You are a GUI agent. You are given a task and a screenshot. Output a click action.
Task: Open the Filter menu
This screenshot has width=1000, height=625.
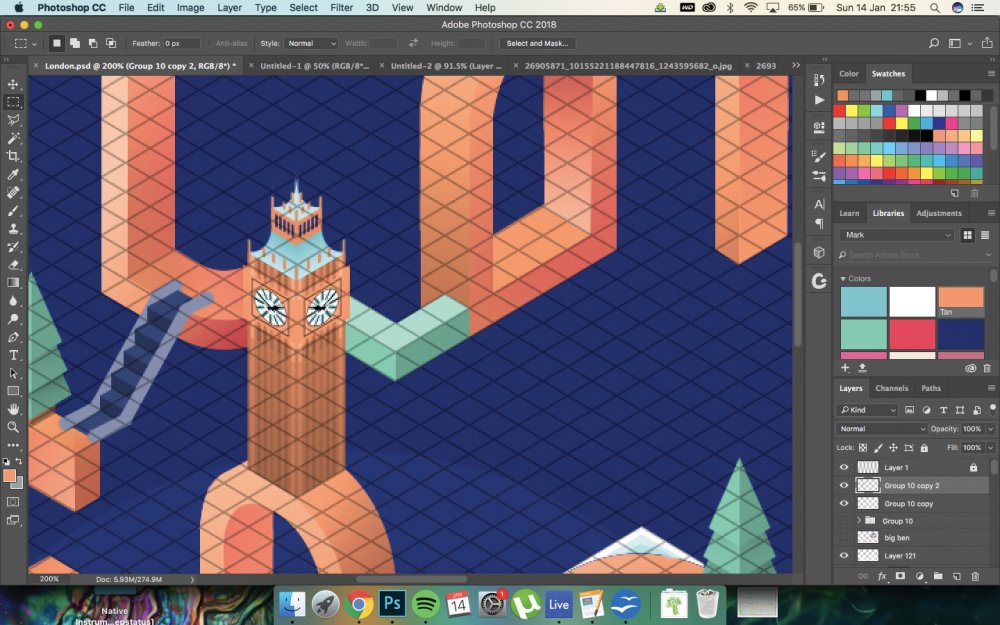coord(341,8)
